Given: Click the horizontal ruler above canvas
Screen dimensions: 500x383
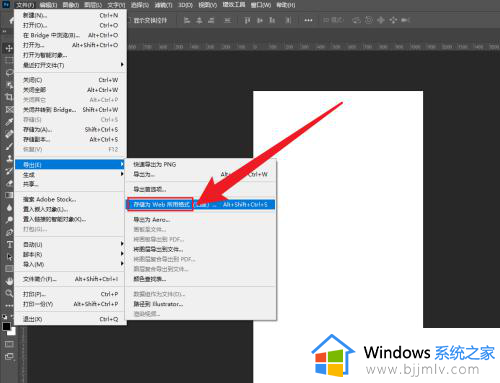Looking at the screenshot, I should coord(313,47).
